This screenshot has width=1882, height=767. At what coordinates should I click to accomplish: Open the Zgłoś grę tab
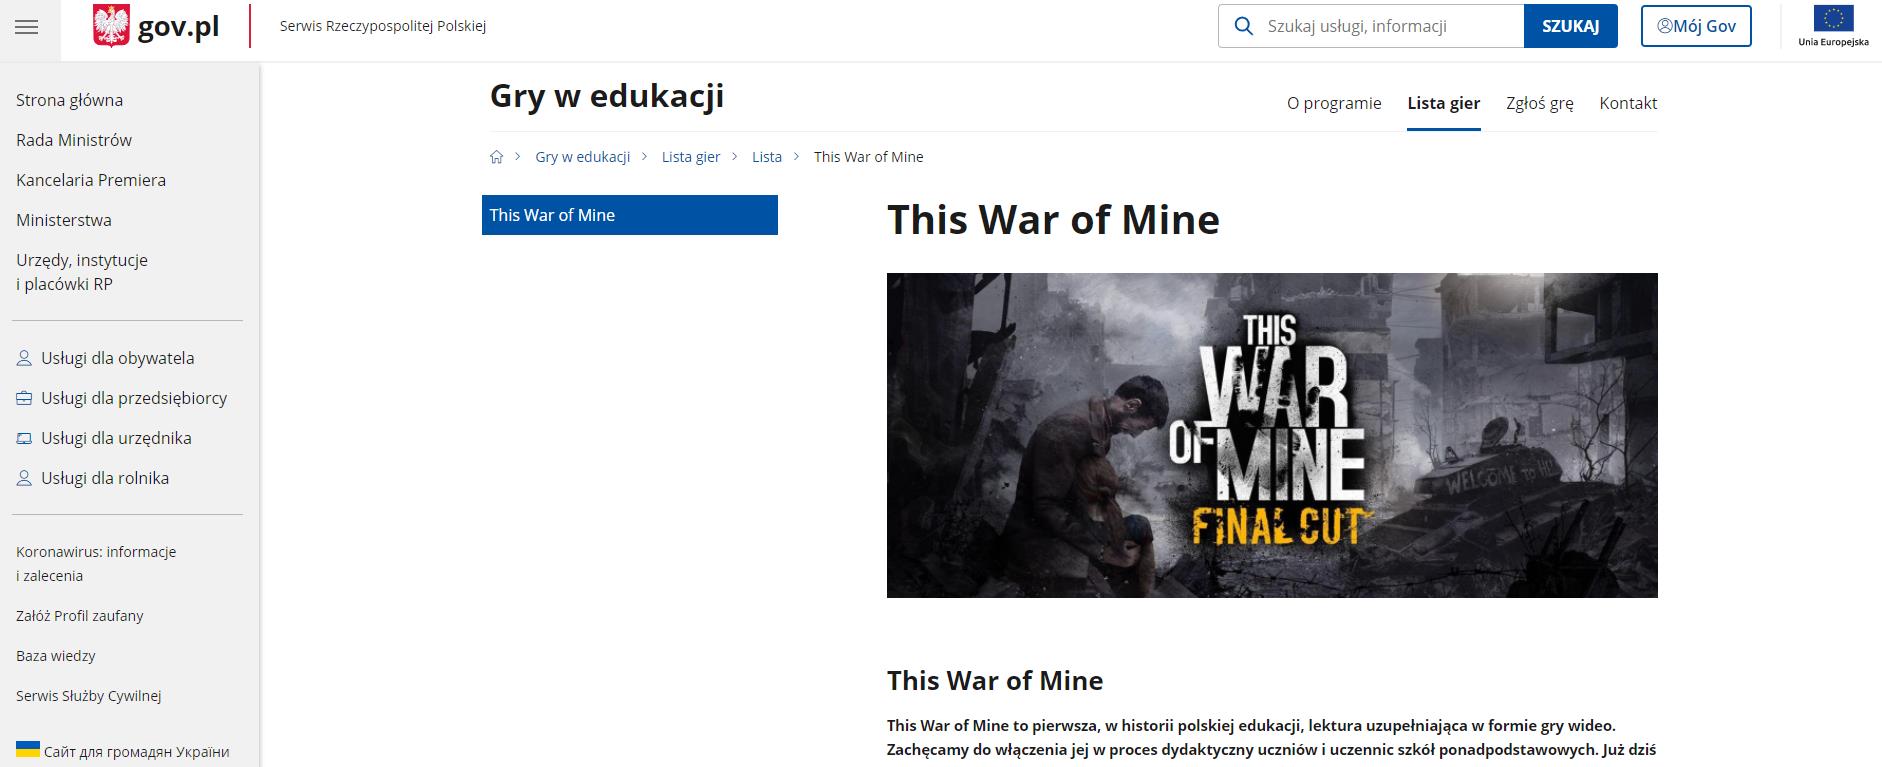coord(1539,103)
